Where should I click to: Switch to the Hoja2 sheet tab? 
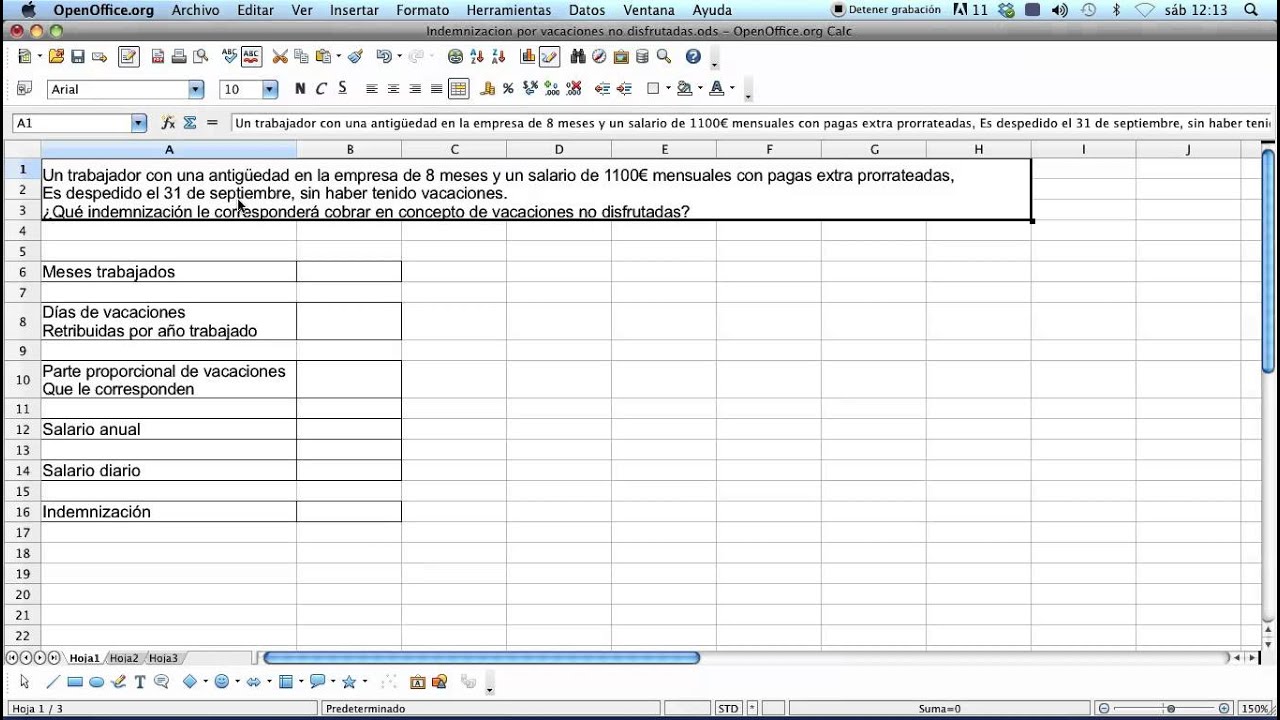point(124,657)
